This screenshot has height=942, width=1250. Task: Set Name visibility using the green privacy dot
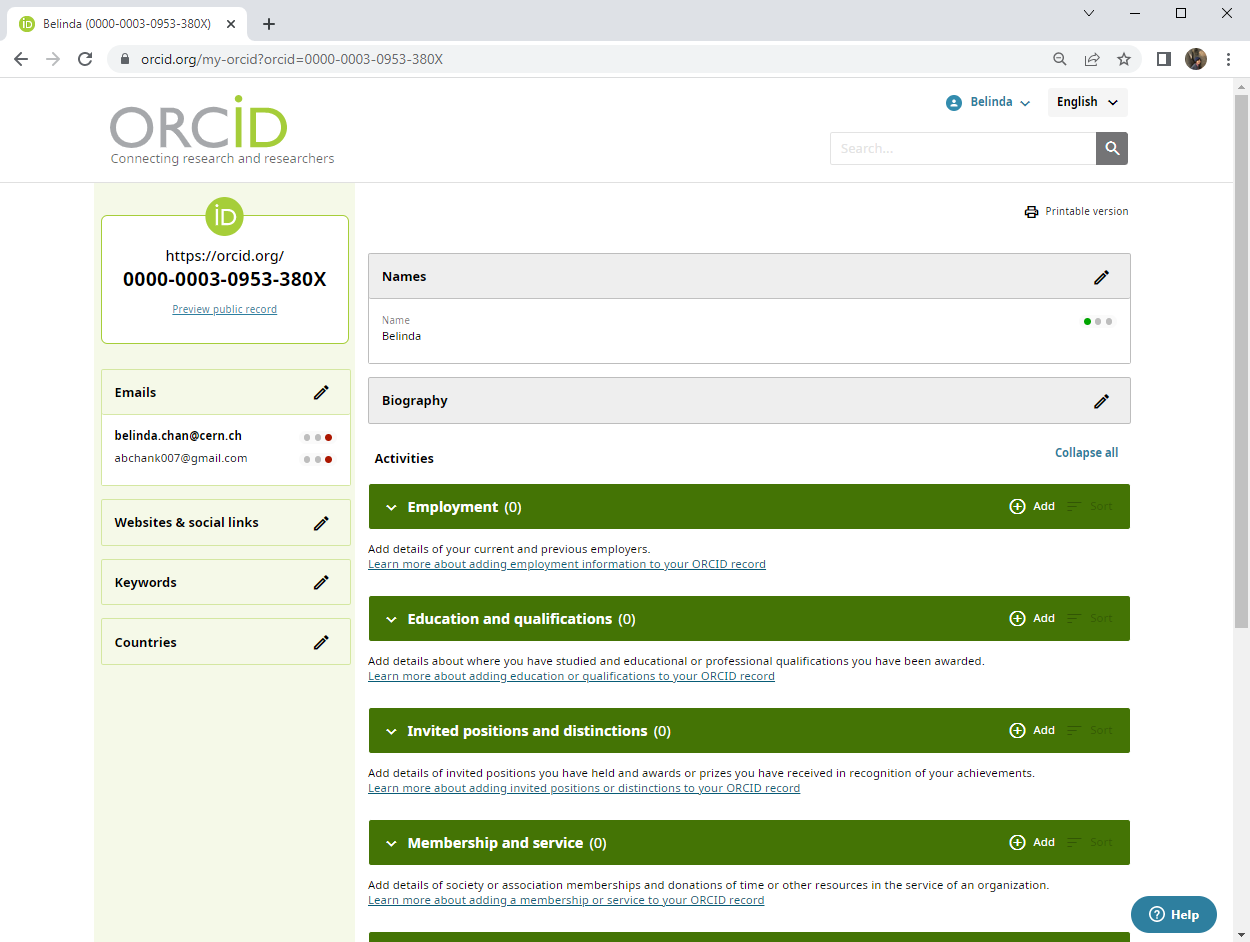pos(1087,321)
